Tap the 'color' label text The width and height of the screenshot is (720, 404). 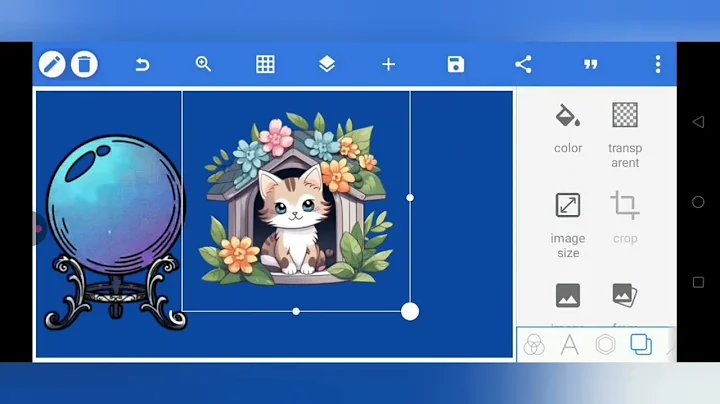pyautogui.click(x=568, y=148)
